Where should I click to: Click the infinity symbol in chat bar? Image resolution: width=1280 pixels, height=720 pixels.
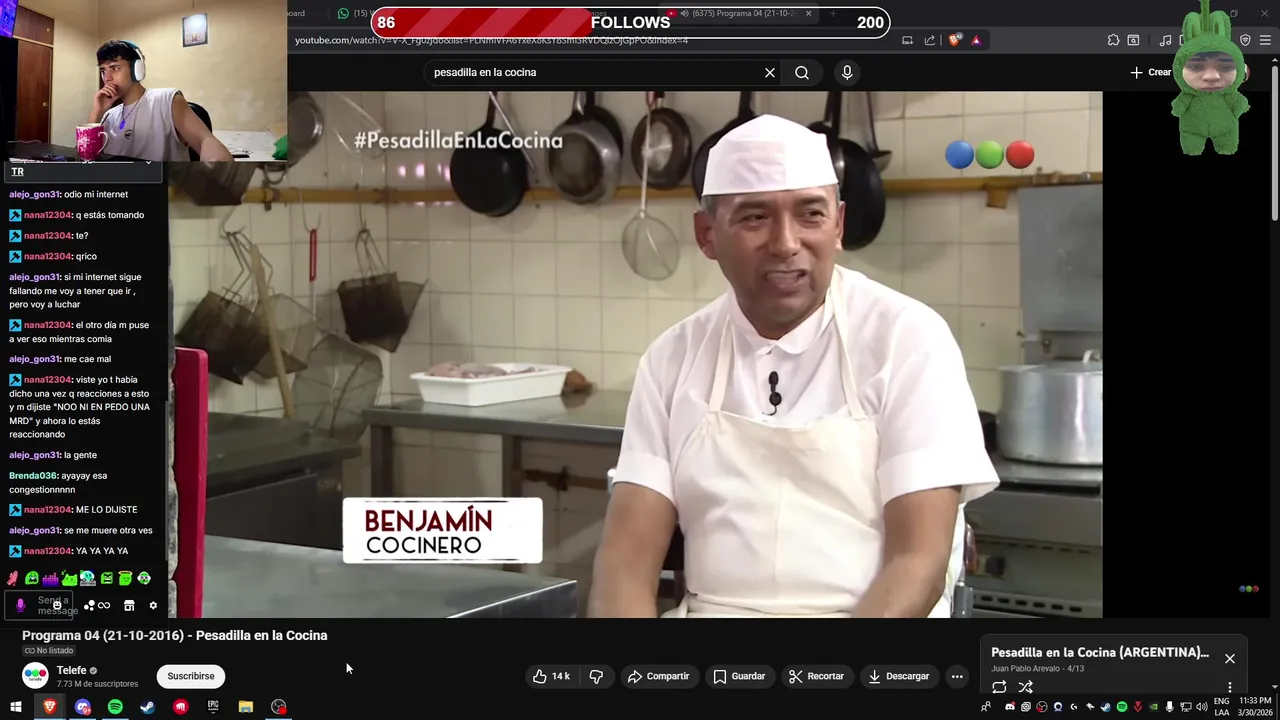(x=104, y=605)
